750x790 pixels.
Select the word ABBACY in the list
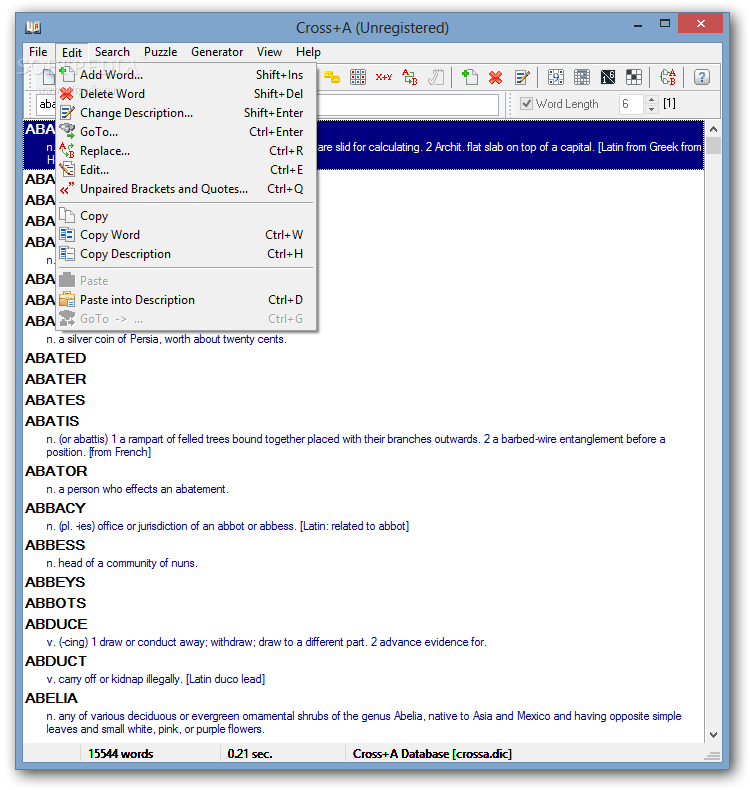point(55,508)
